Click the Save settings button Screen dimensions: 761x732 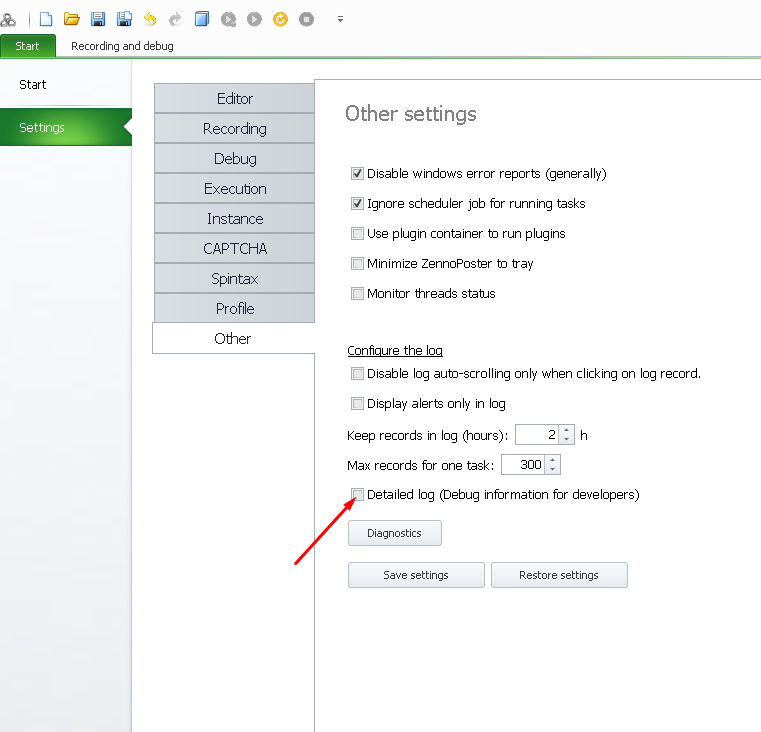(416, 575)
